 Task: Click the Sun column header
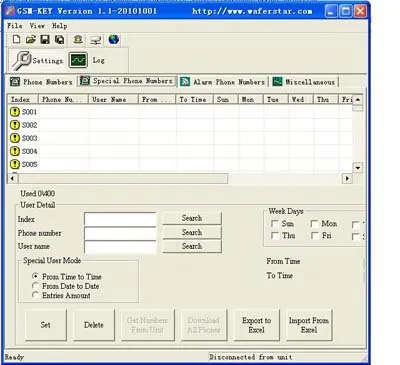(225, 99)
